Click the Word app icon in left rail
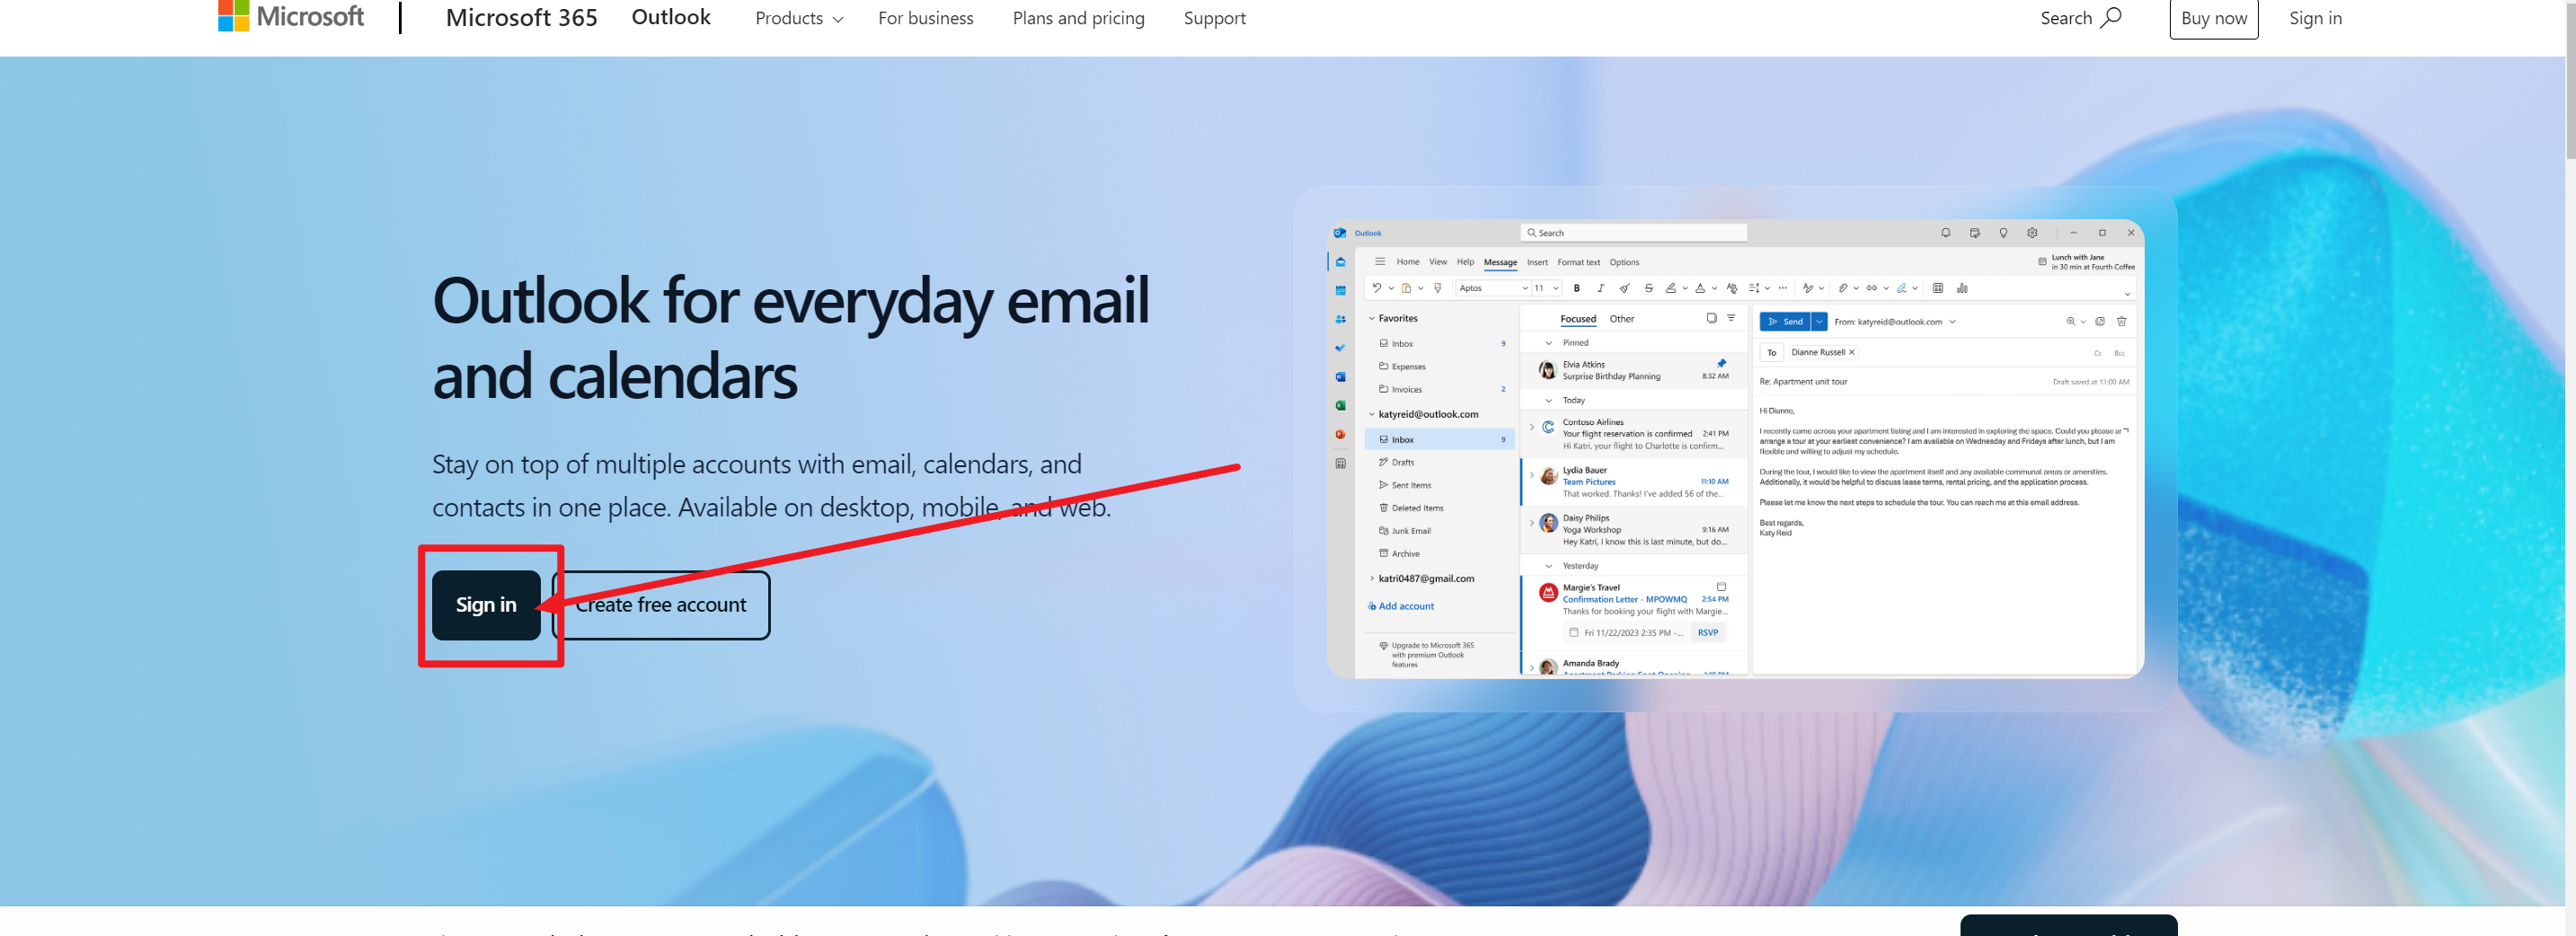The height and width of the screenshot is (936, 2576). click(x=1340, y=377)
